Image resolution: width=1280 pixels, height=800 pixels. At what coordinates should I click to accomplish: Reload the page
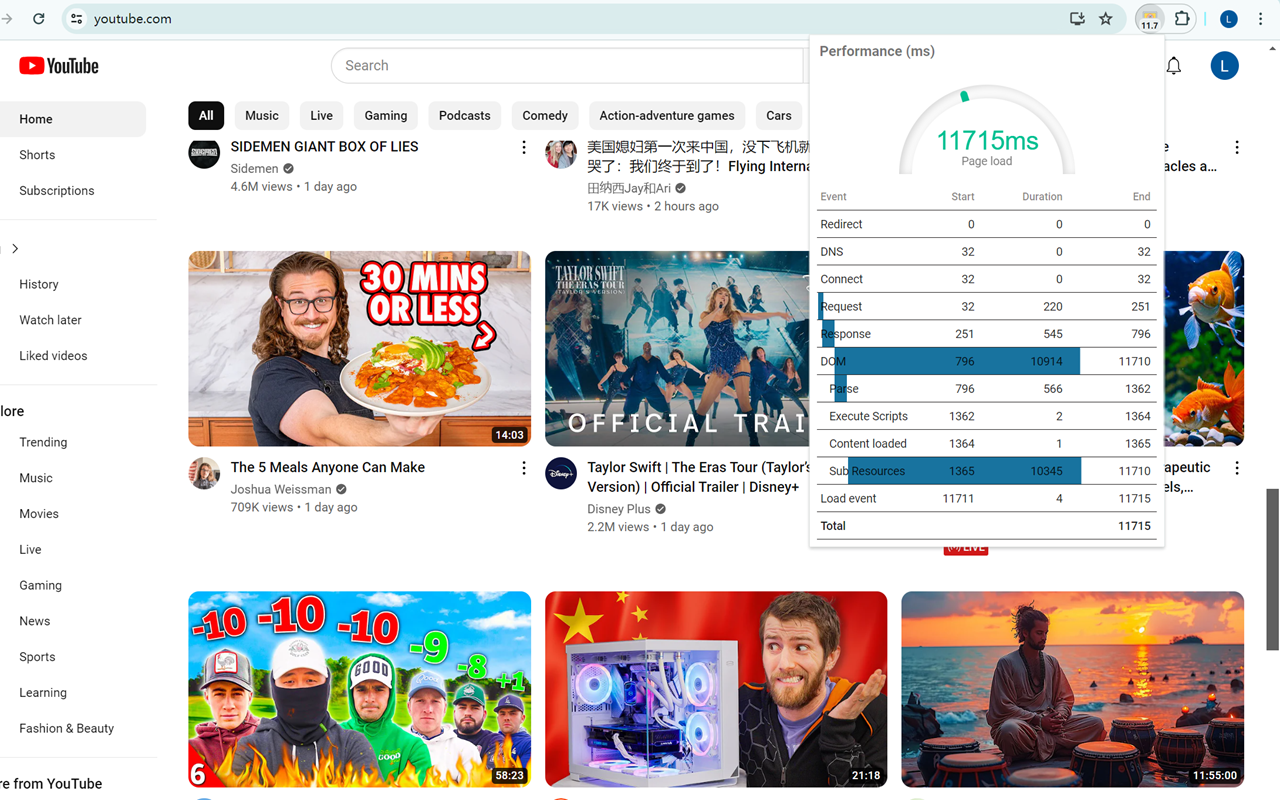click(39, 18)
